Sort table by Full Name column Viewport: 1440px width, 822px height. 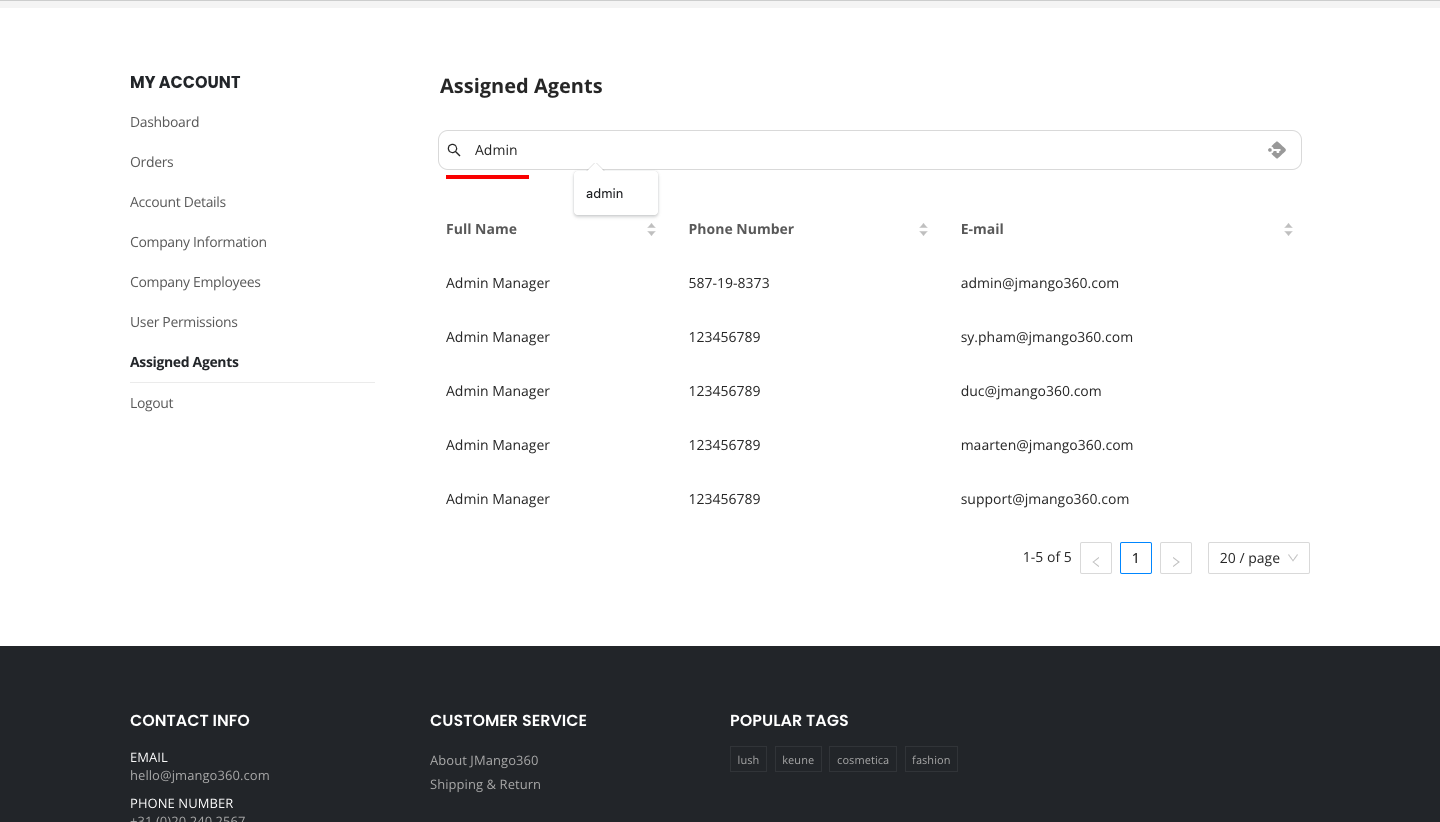click(x=651, y=229)
